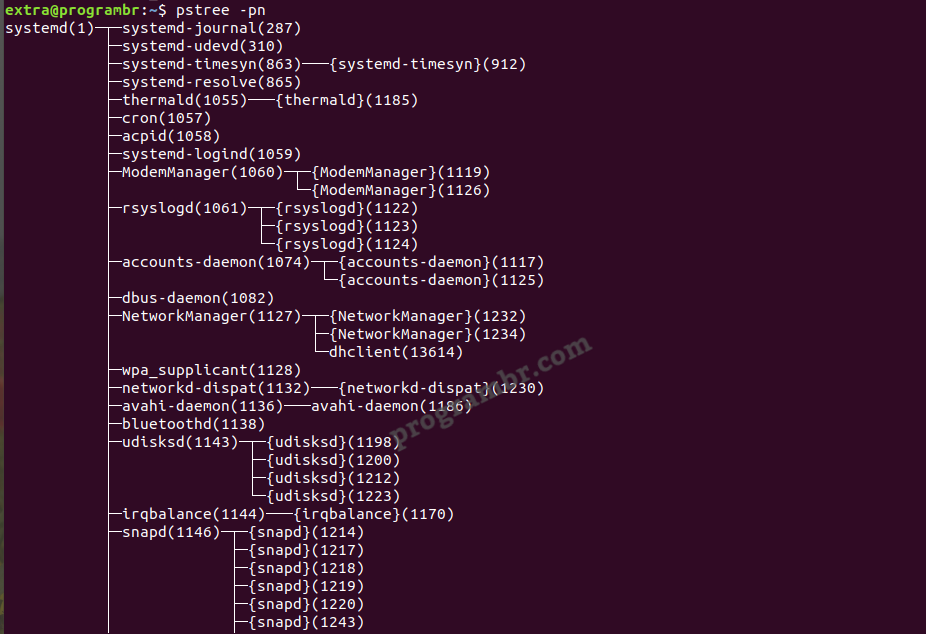Viewport: 926px width, 634px height.
Task: Select {ModemManager}(1126) thread entry
Action: point(400,190)
